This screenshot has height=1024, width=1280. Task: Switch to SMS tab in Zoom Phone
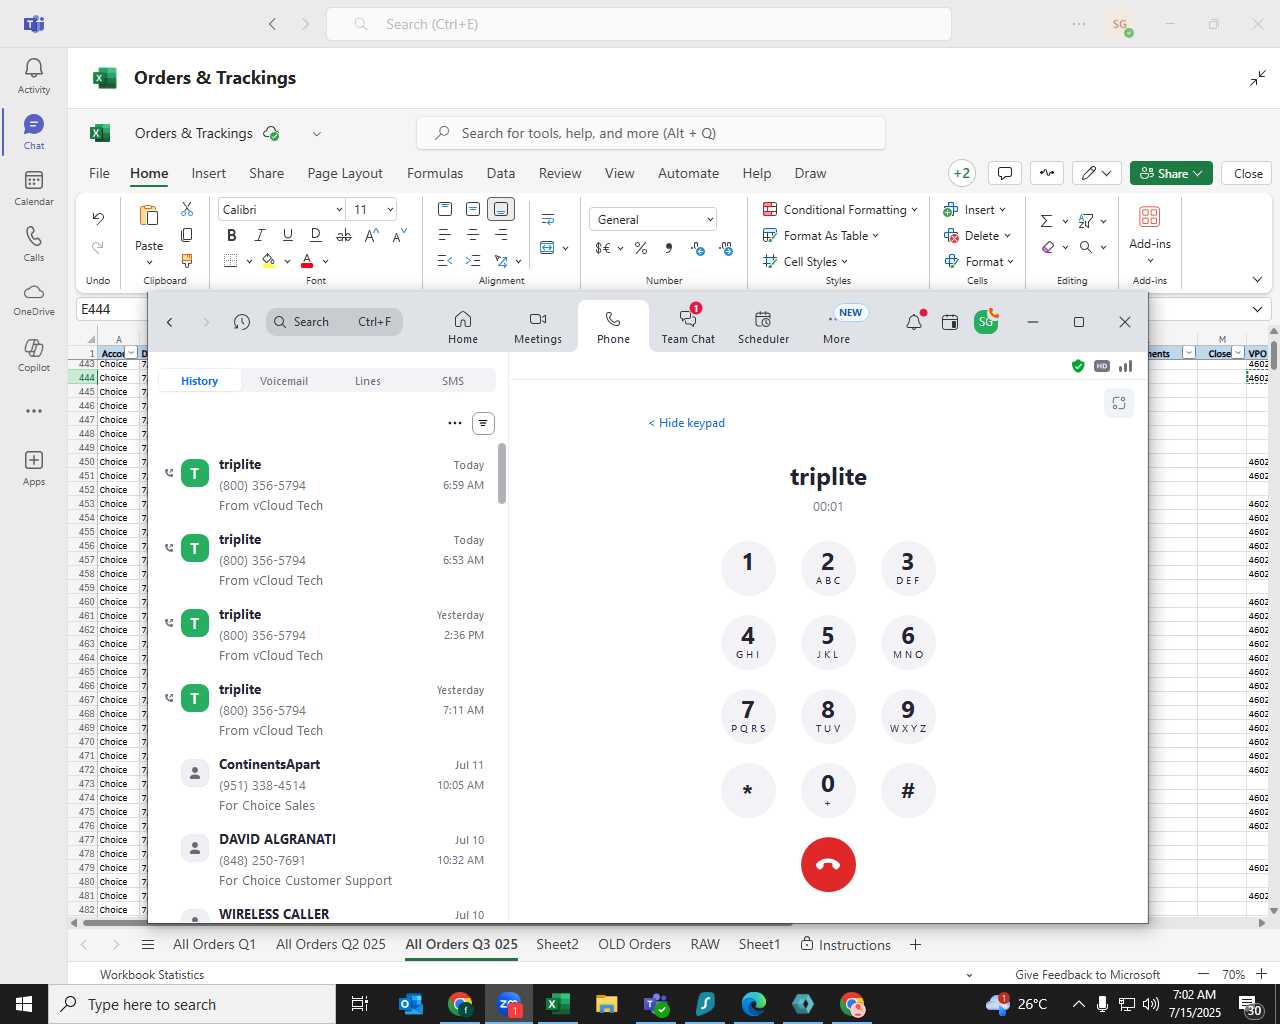click(453, 381)
